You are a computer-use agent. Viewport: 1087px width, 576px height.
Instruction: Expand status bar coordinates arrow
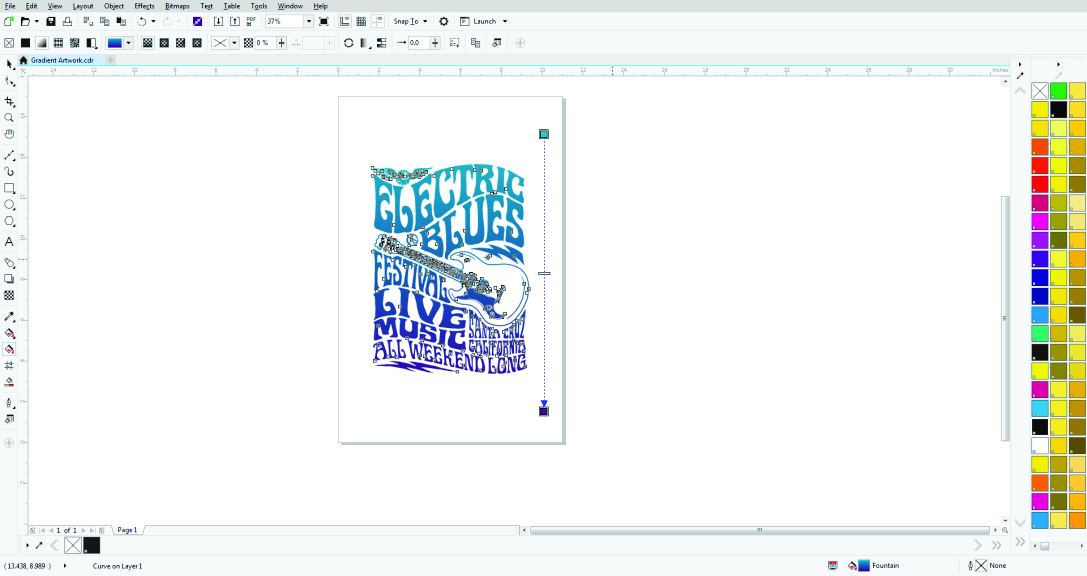65,566
